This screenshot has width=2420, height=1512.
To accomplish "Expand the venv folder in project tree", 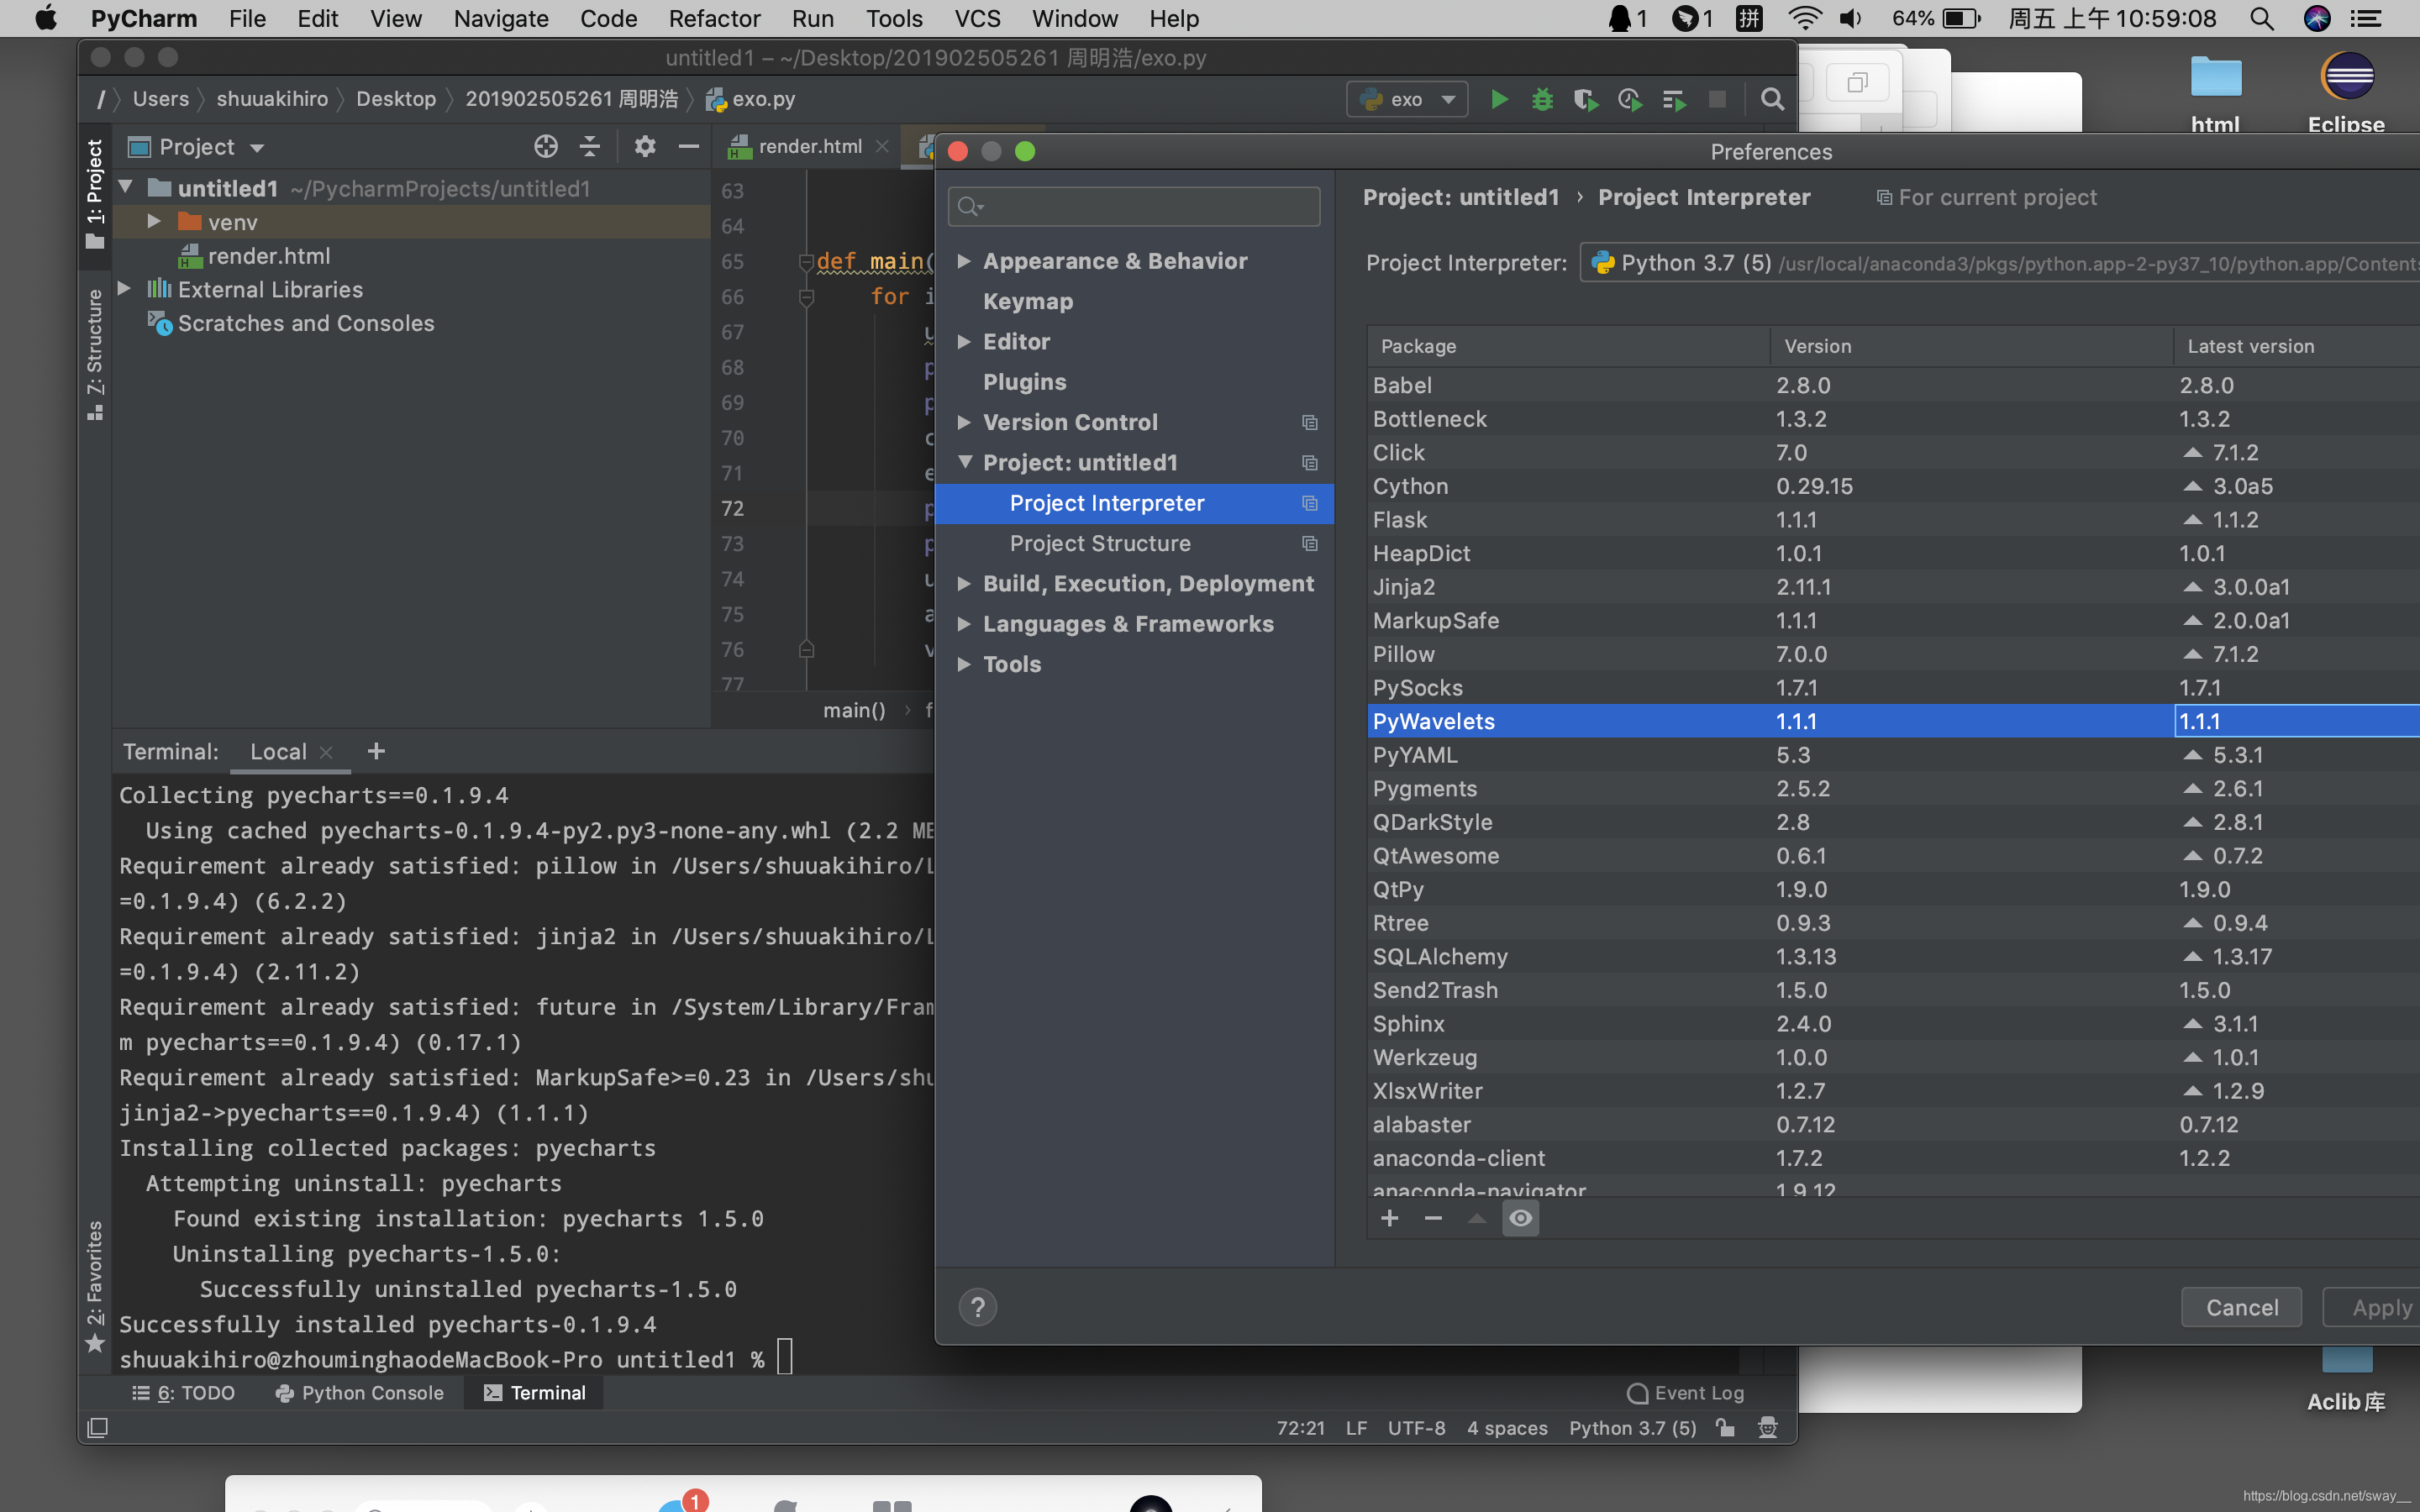I will click(x=154, y=222).
